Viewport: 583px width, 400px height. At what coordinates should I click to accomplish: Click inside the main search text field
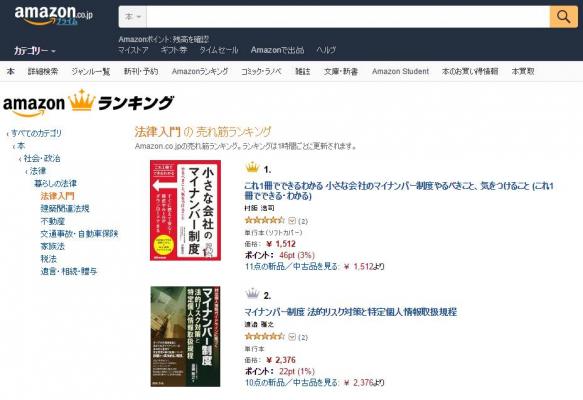tap(348, 17)
